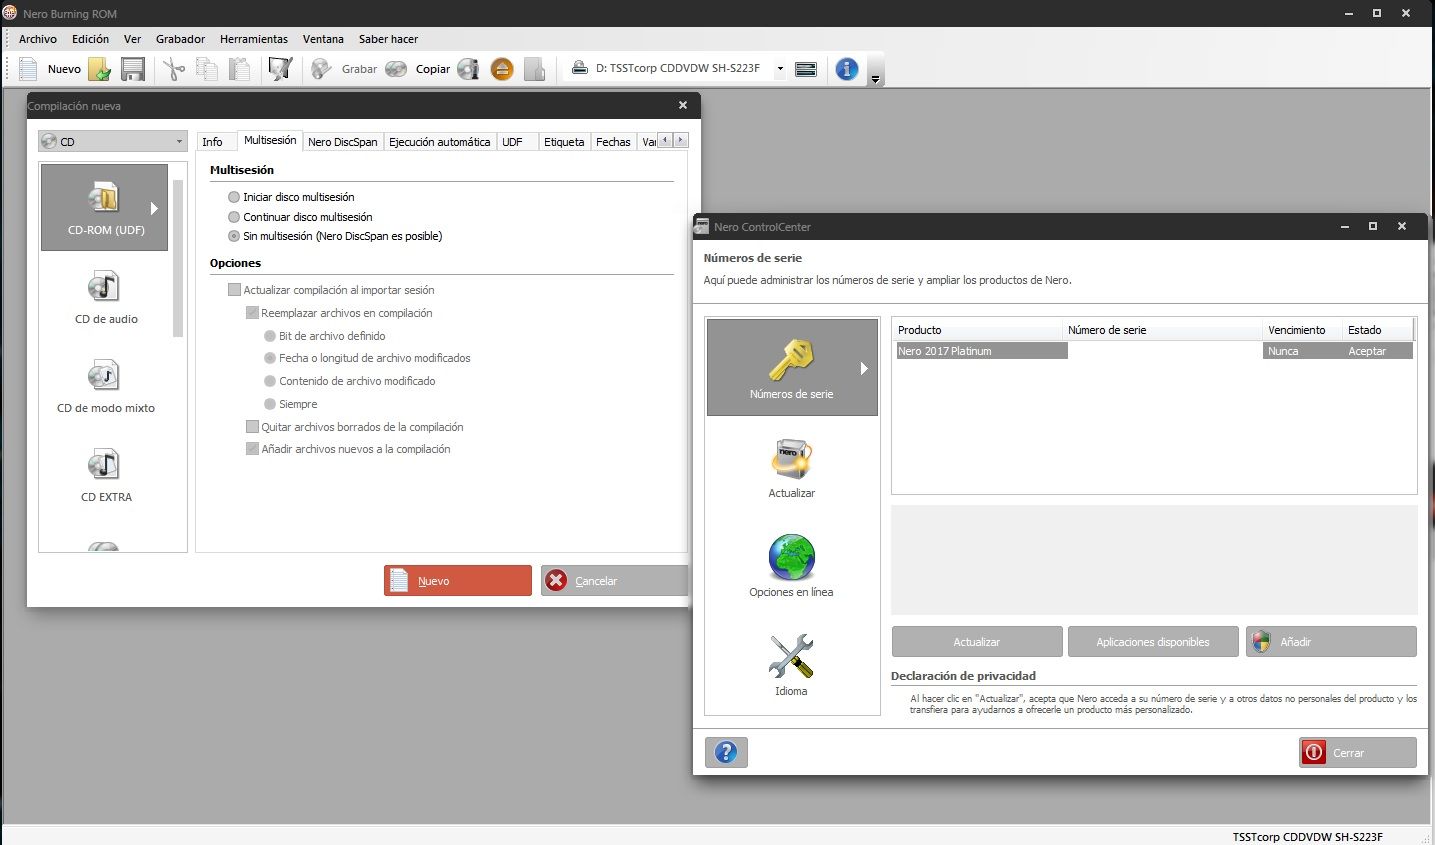The height and width of the screenshot is (845, 1435).
Task: Click the choose recorder icon after drive list
Action: point(806,69)
